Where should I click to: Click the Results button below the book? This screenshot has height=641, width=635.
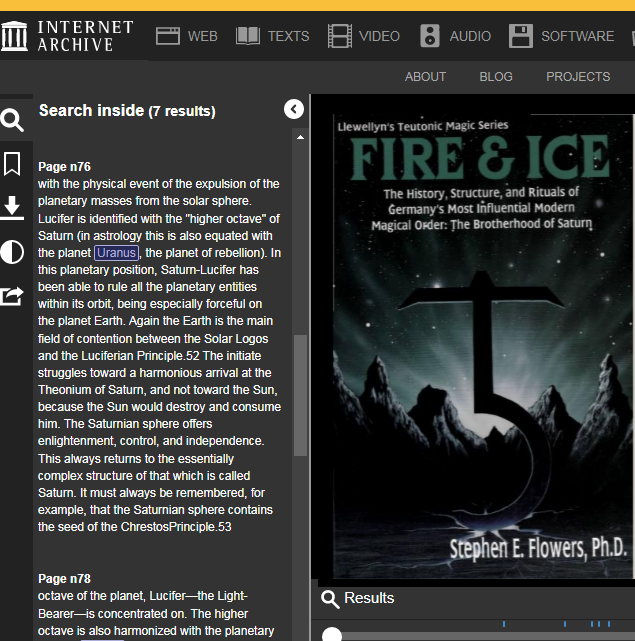point(358,598)
